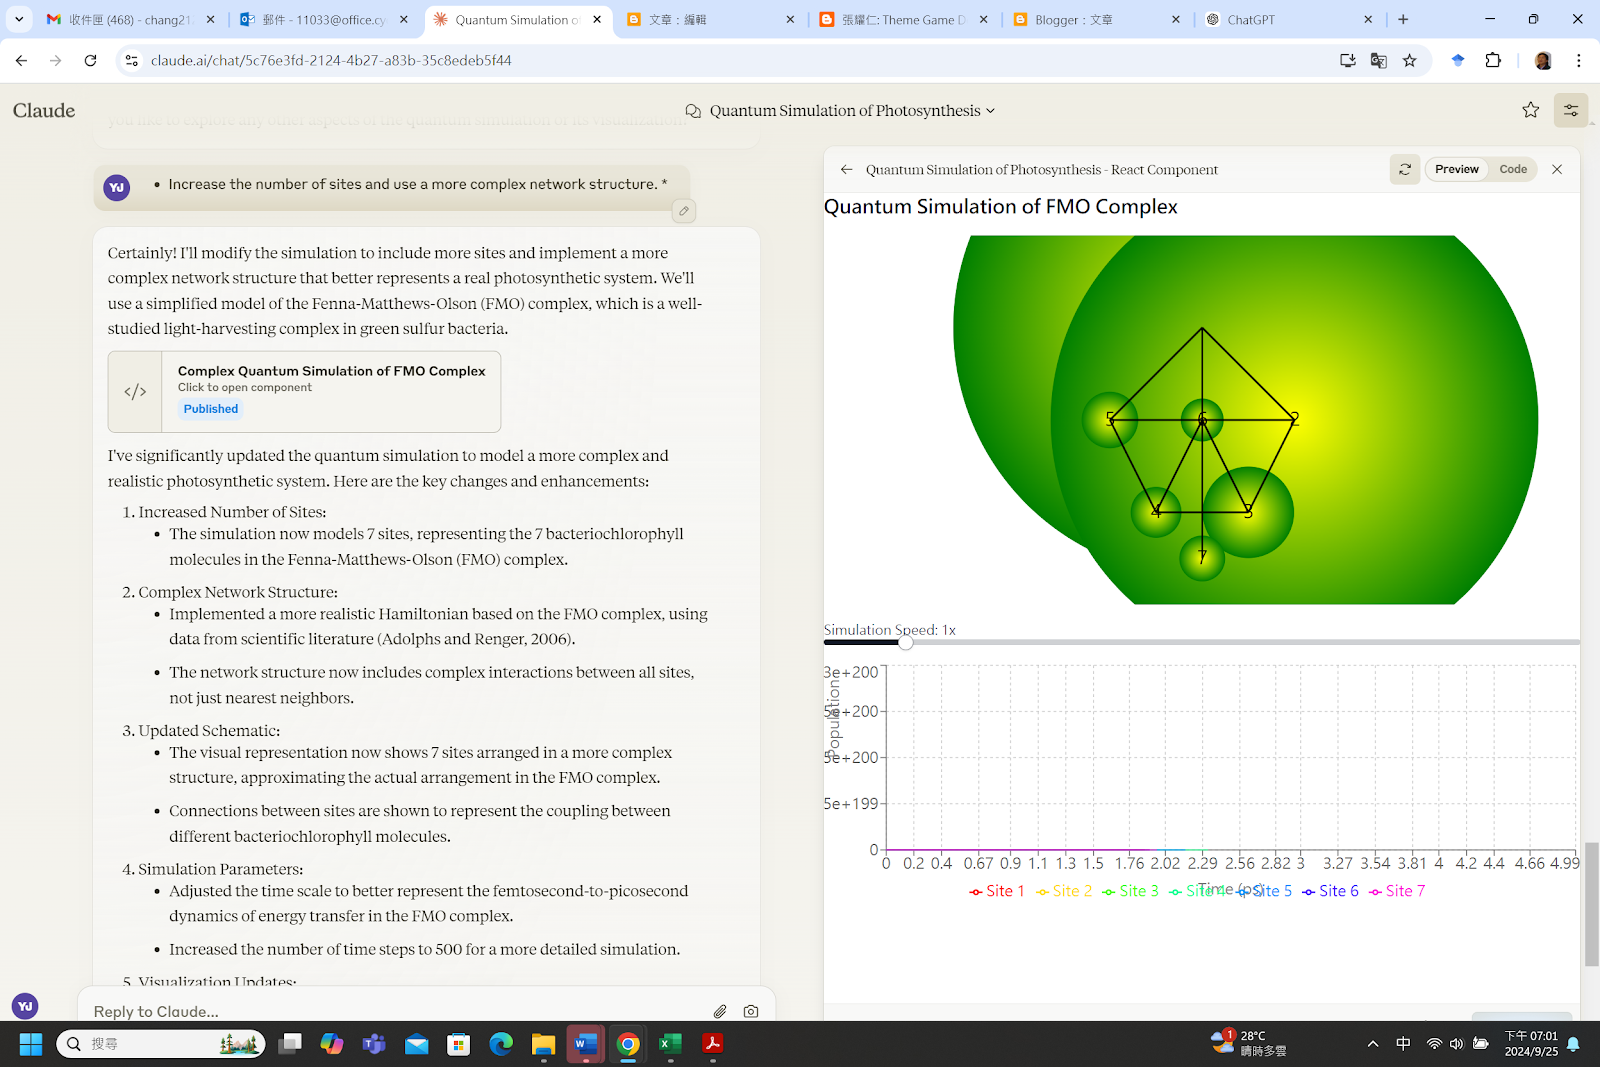Toggle Site 2 series in chart legend
Image resolution: width=1600 pixels, height=1067 pixels.
click(1064, 891)
